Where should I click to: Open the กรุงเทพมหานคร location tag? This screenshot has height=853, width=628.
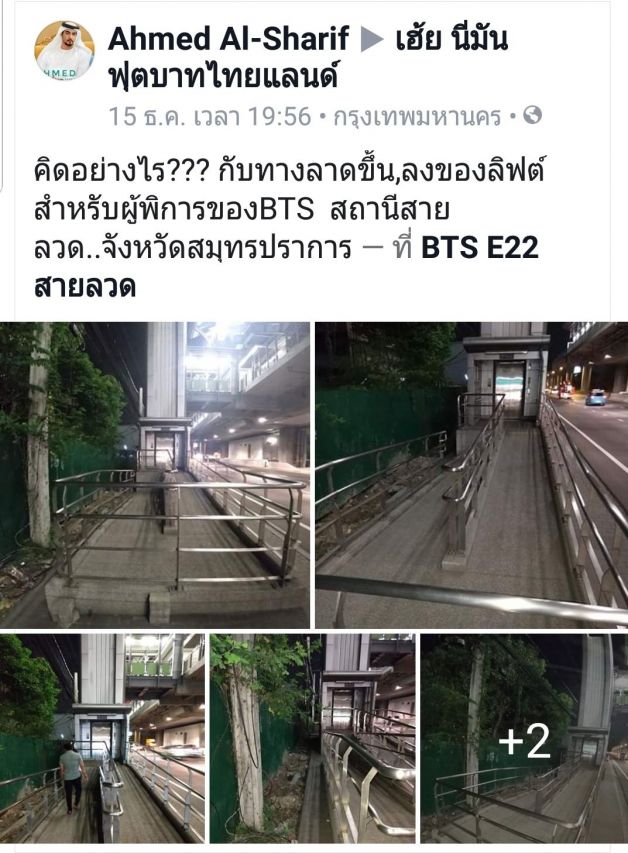click(x=417, y=116)
